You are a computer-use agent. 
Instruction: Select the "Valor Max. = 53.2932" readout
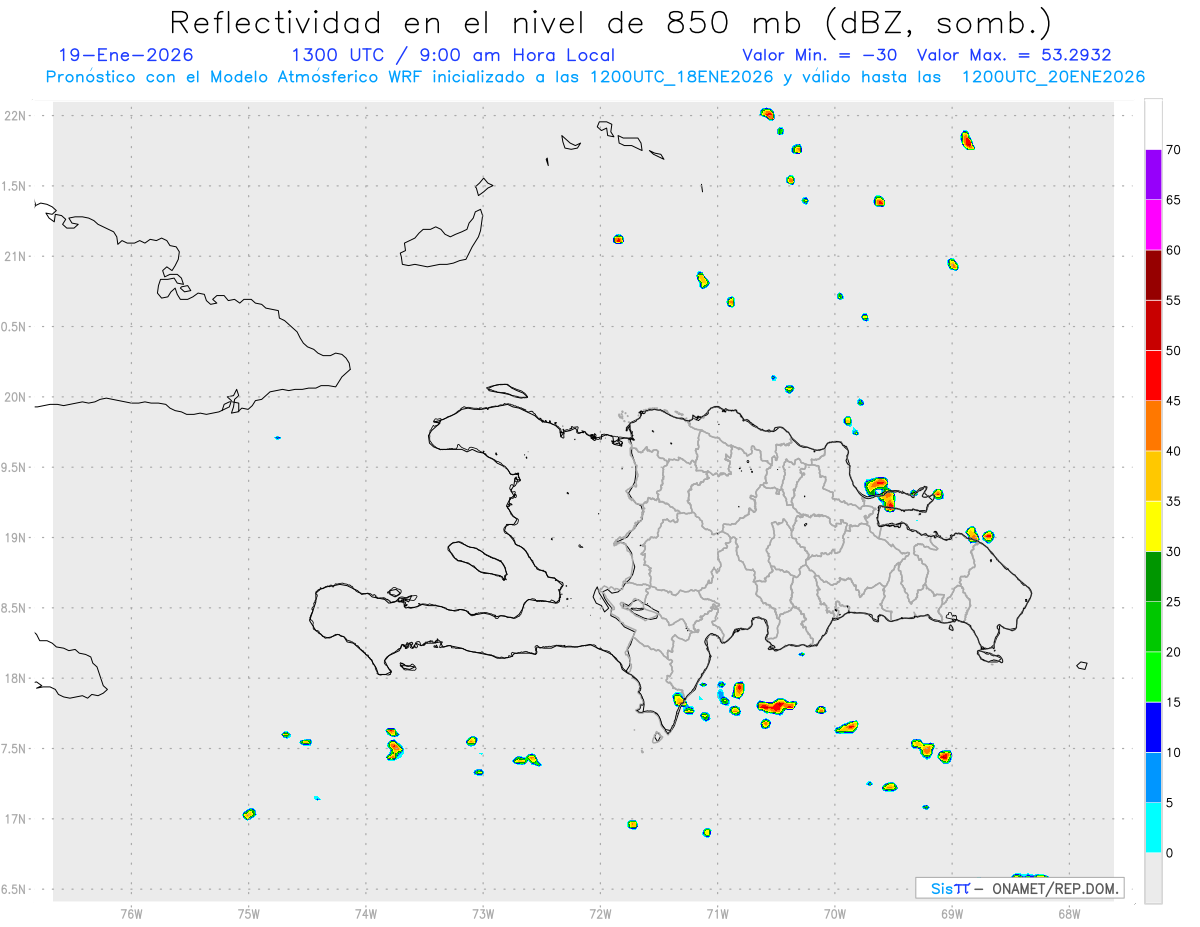coord(1014,56)
